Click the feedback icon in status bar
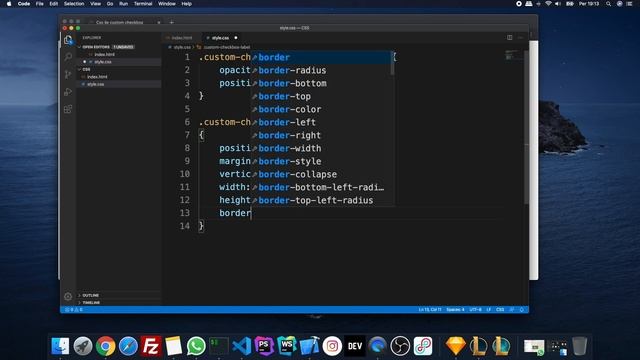The image size is (640, 360). 512,310
